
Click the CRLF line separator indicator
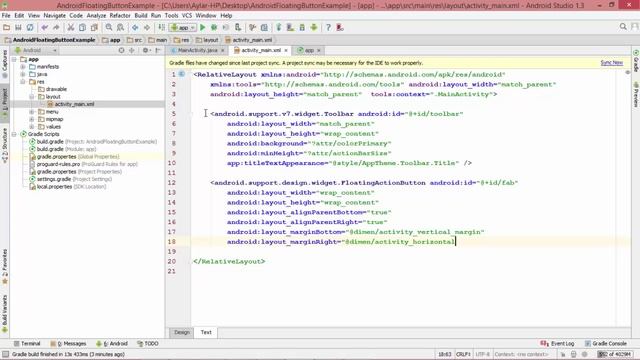(463, 354)
